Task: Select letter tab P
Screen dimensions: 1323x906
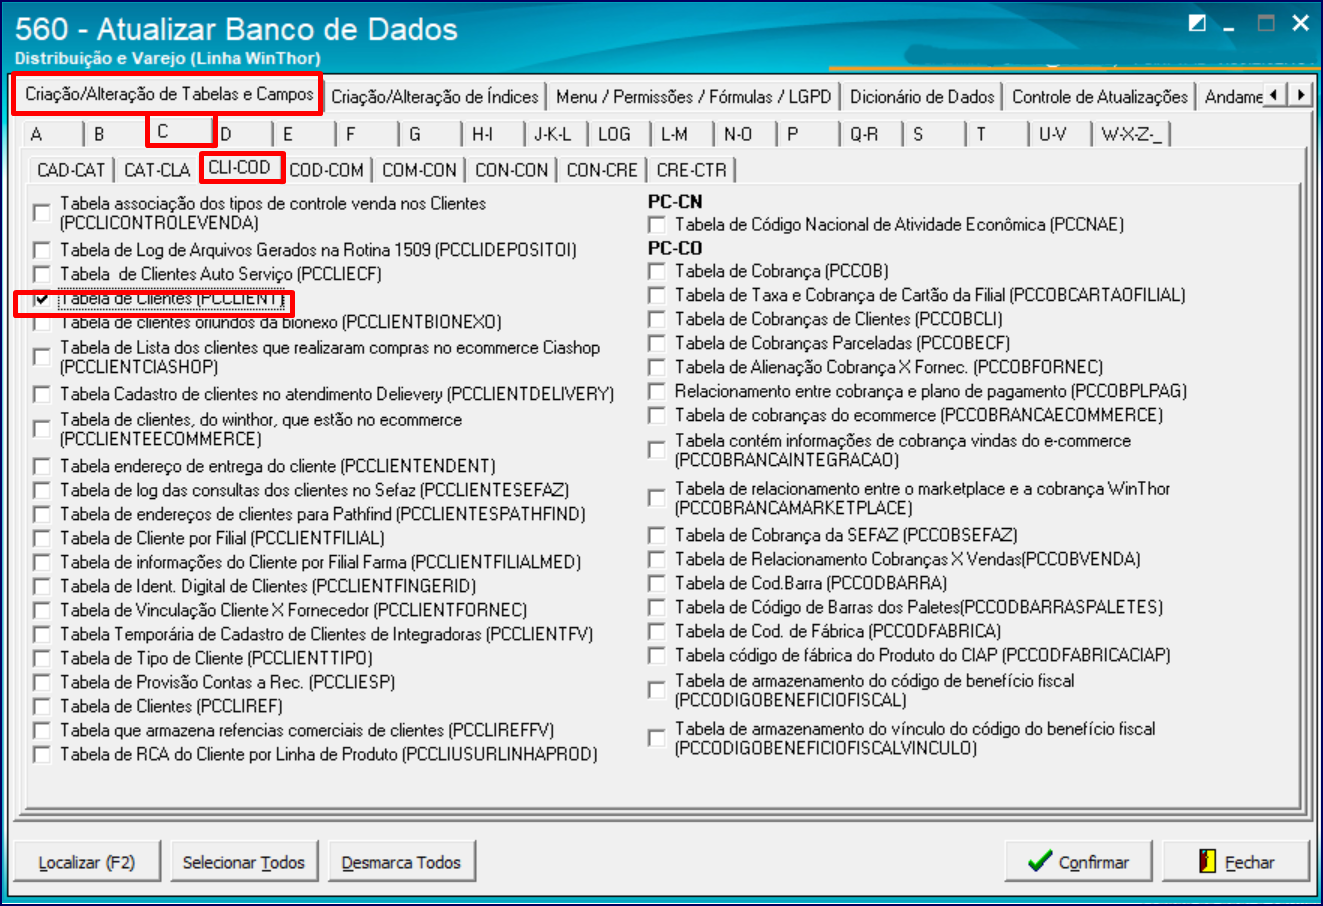Action: click(x=809, y=134)
